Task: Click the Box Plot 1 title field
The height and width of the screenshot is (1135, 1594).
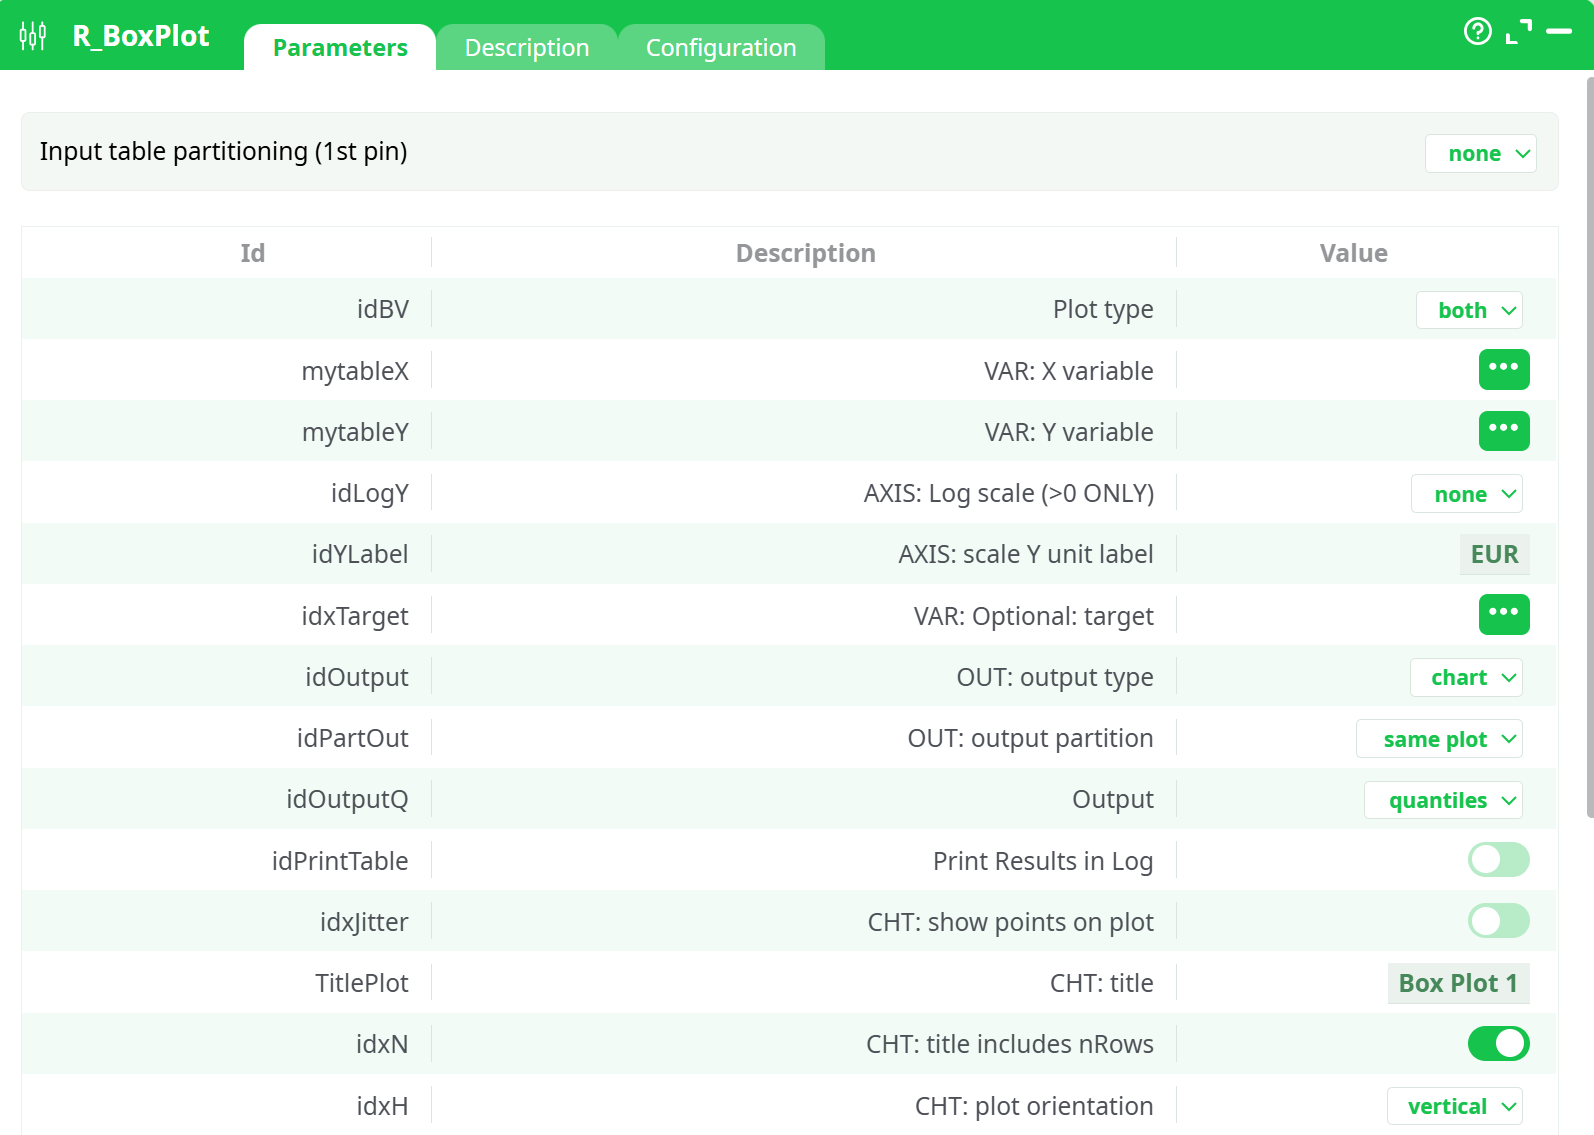Action: click(x=1457, y=983)
